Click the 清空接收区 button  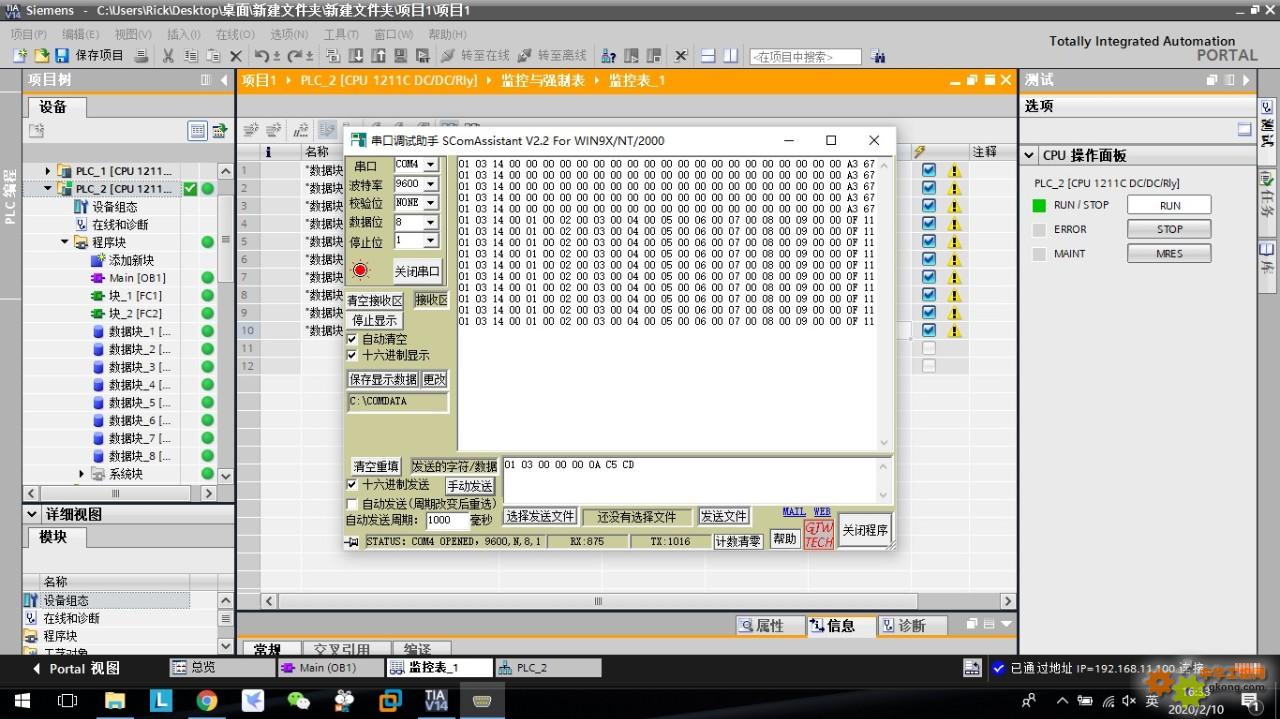coord(375,301)
